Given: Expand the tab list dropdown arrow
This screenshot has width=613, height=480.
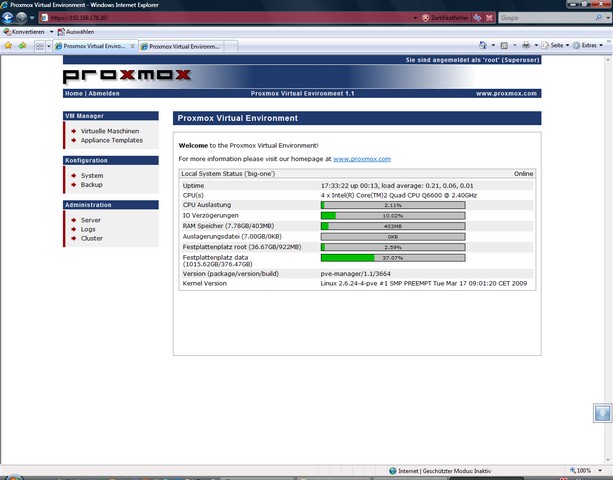Looking at the screenshot, I should (49, 47).
